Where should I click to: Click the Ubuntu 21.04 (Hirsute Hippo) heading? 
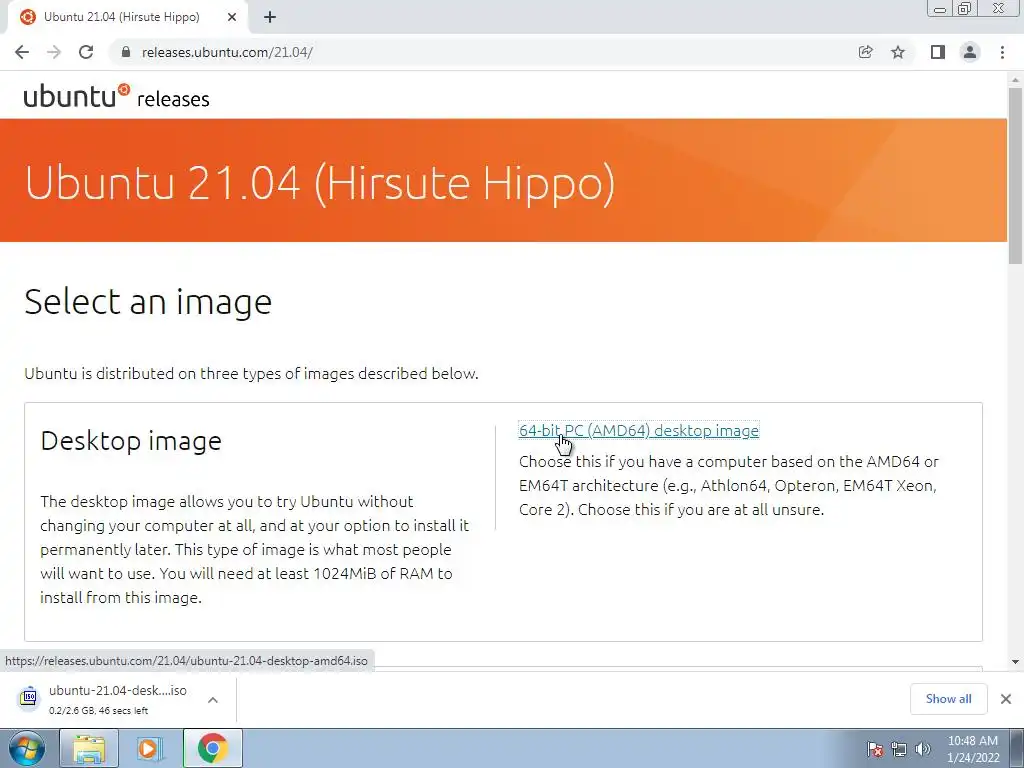320,182
